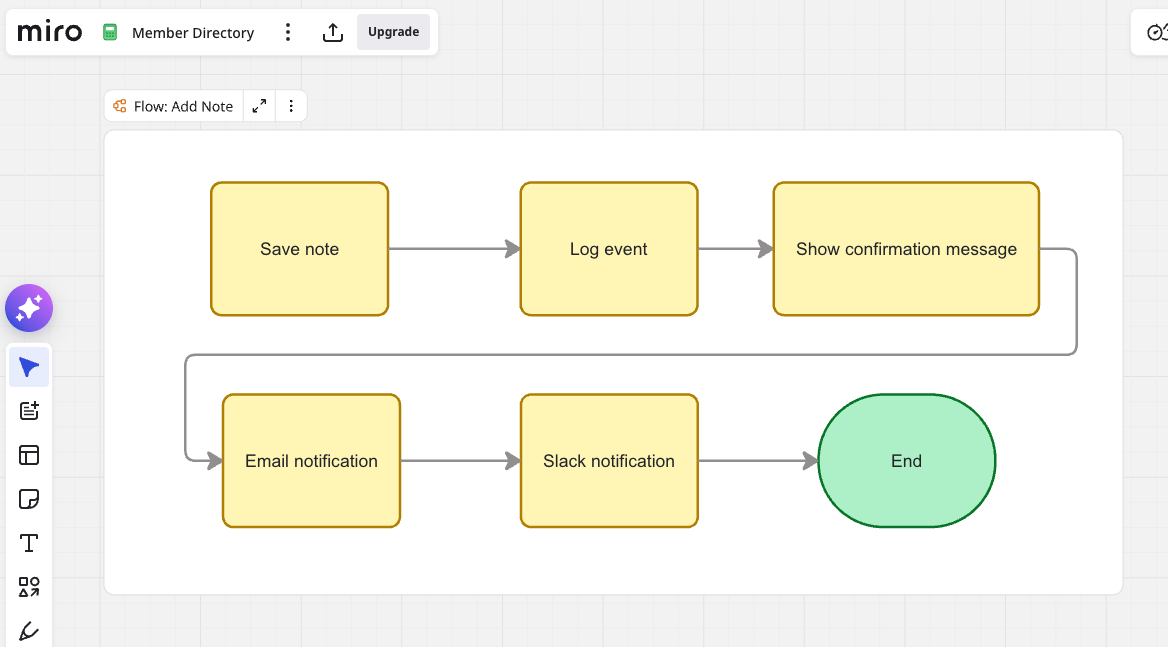Select the arrow from Save note to Log event
1168x647 pixels.
[454, 249]
